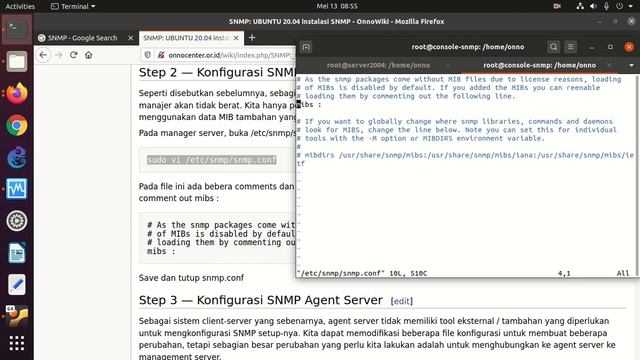Open the Activities overview
Screen dimensions: 640x360
click(x=20, y=6)
